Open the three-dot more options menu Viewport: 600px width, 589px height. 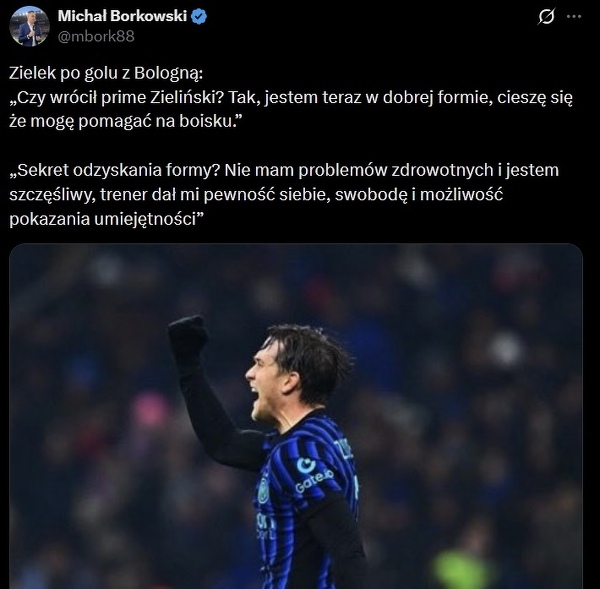[574, 16]
